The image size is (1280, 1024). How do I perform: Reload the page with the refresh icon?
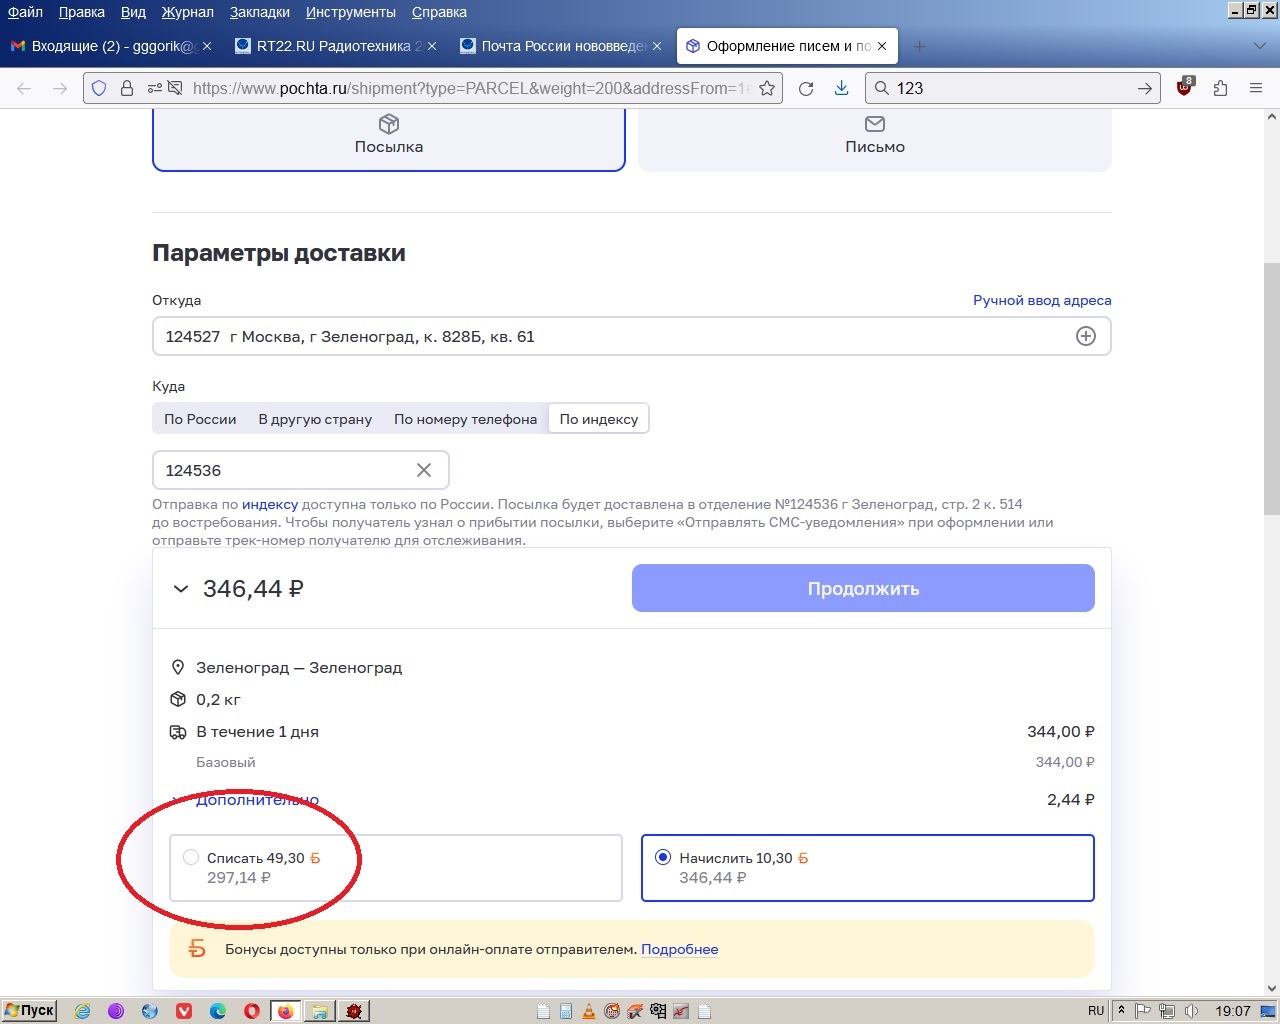pos(806,88)
